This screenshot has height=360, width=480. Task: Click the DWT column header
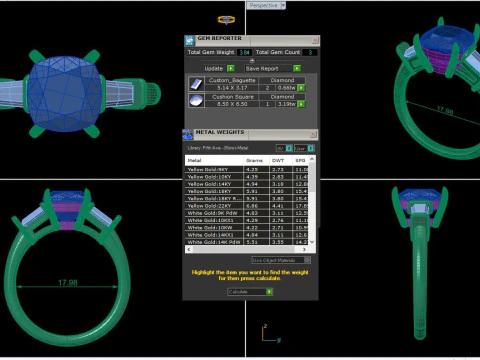click(x=281, y=161)
